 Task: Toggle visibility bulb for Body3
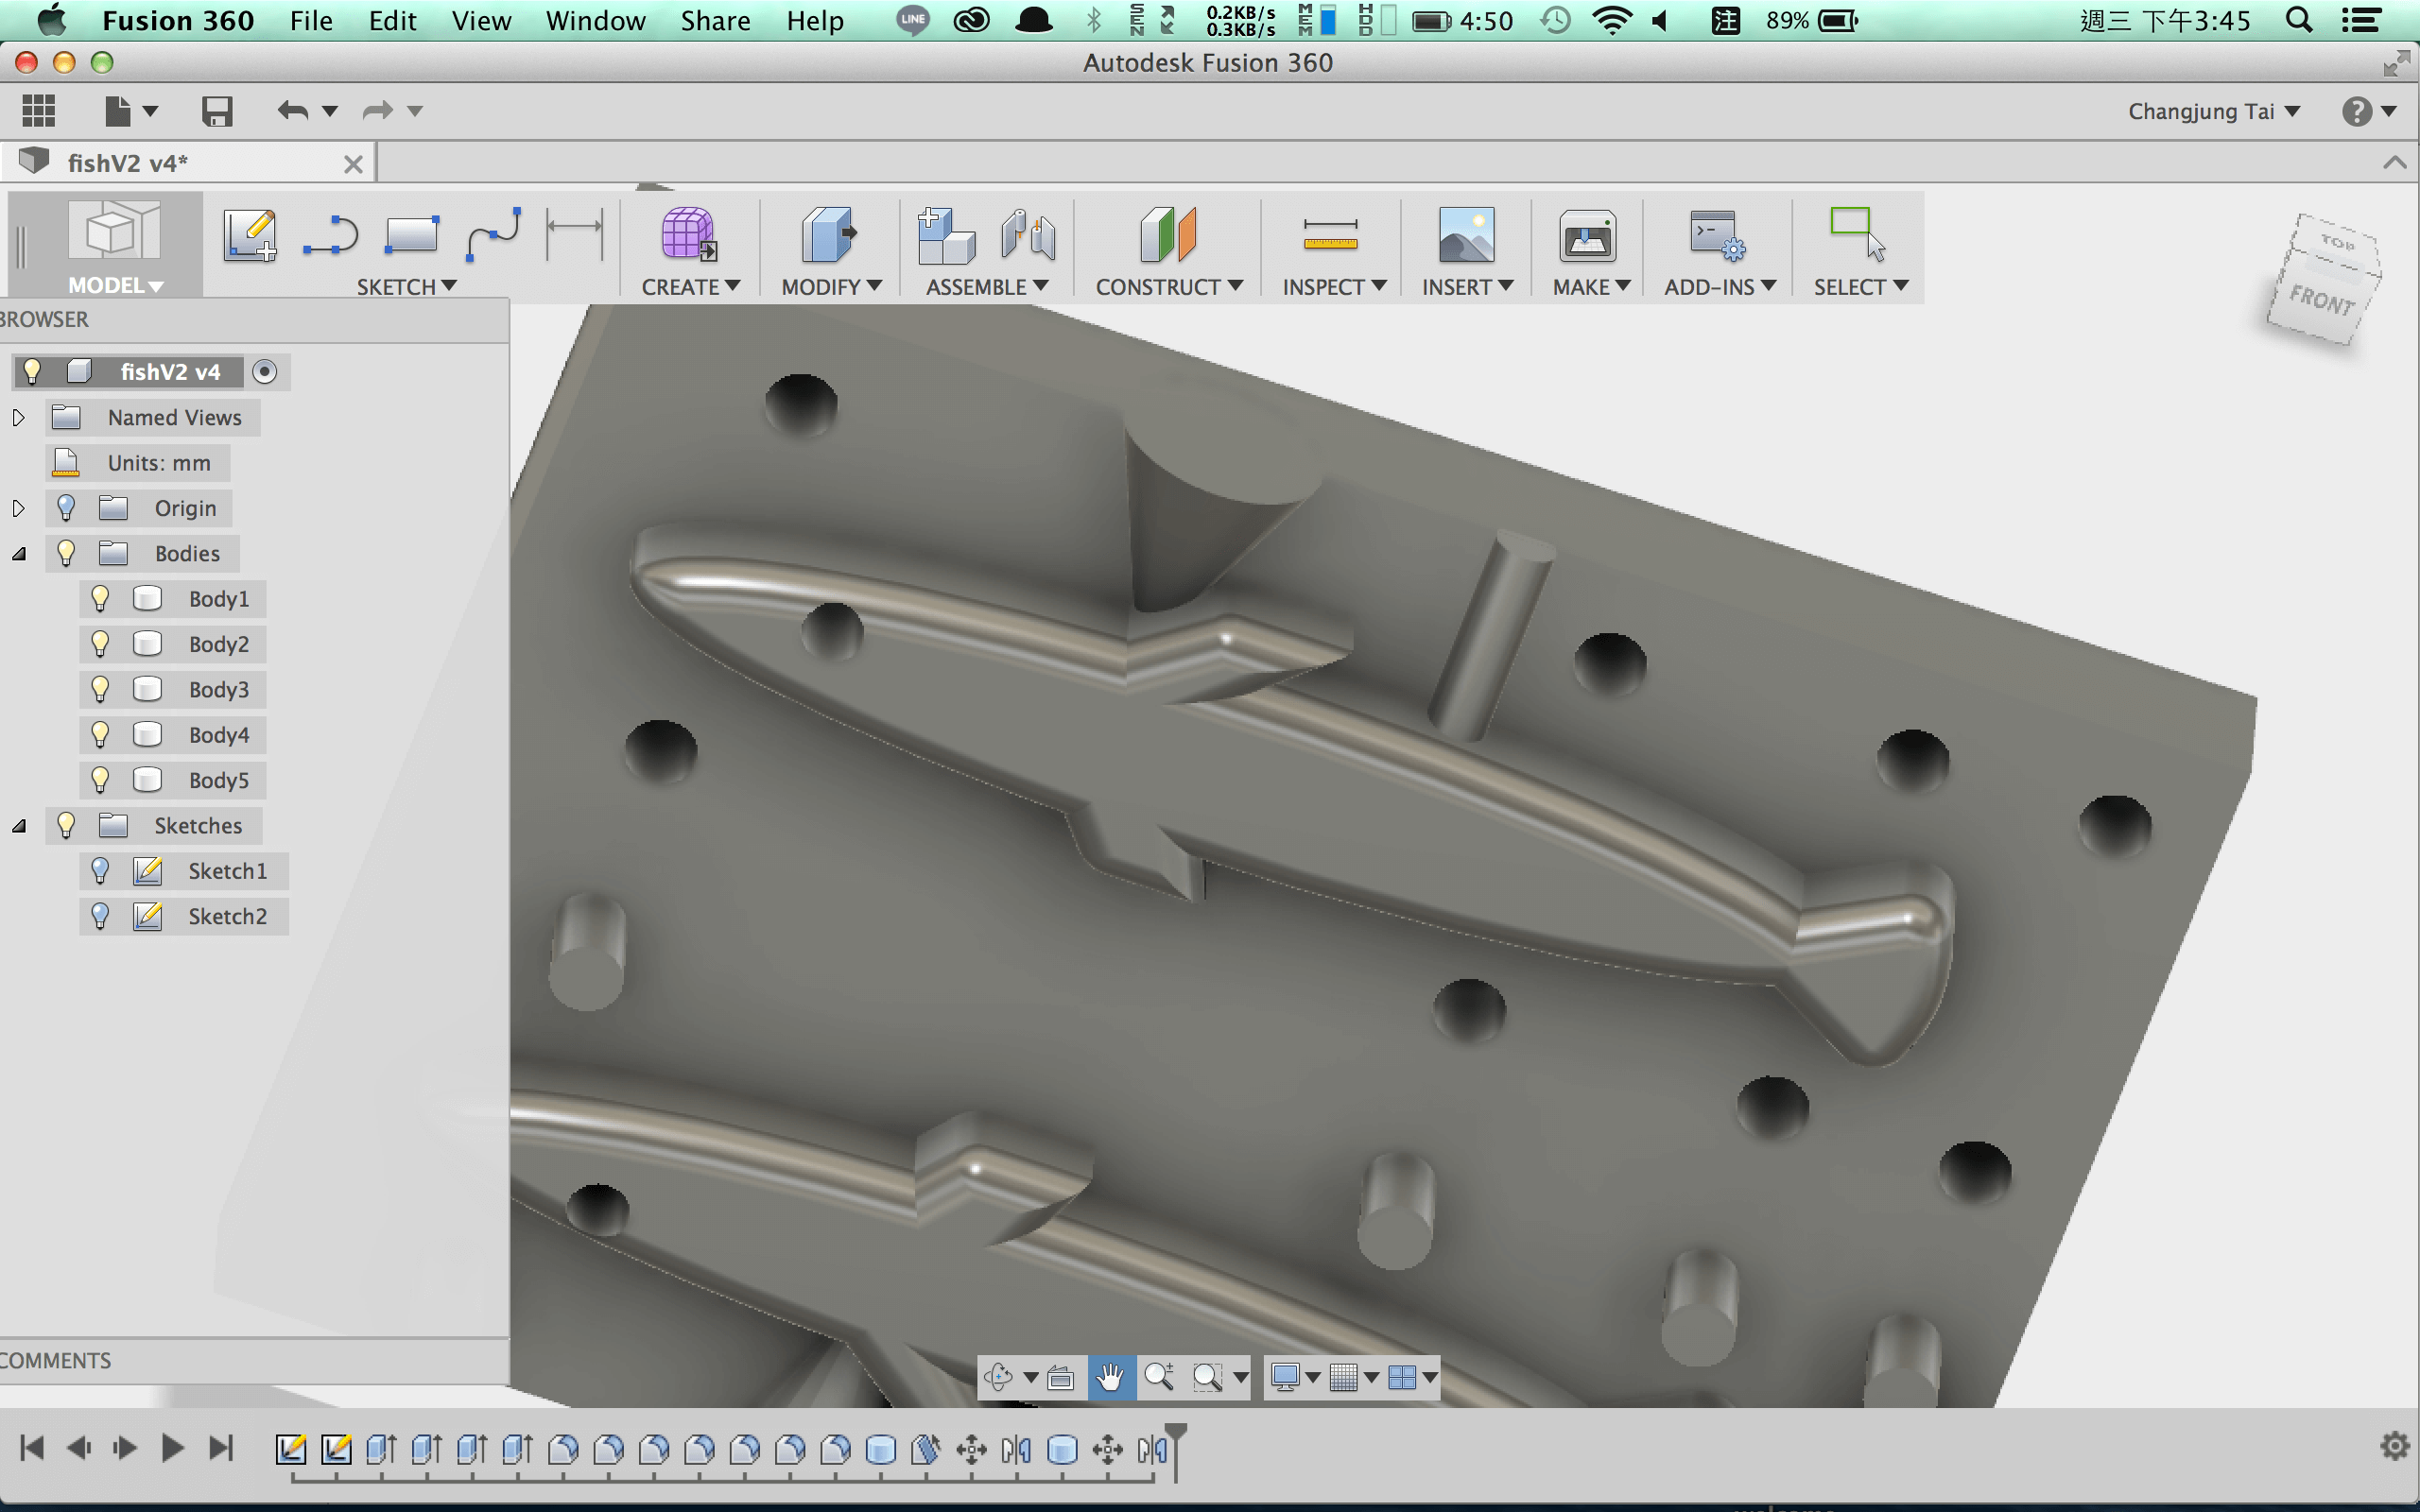(x=100, y=689)
